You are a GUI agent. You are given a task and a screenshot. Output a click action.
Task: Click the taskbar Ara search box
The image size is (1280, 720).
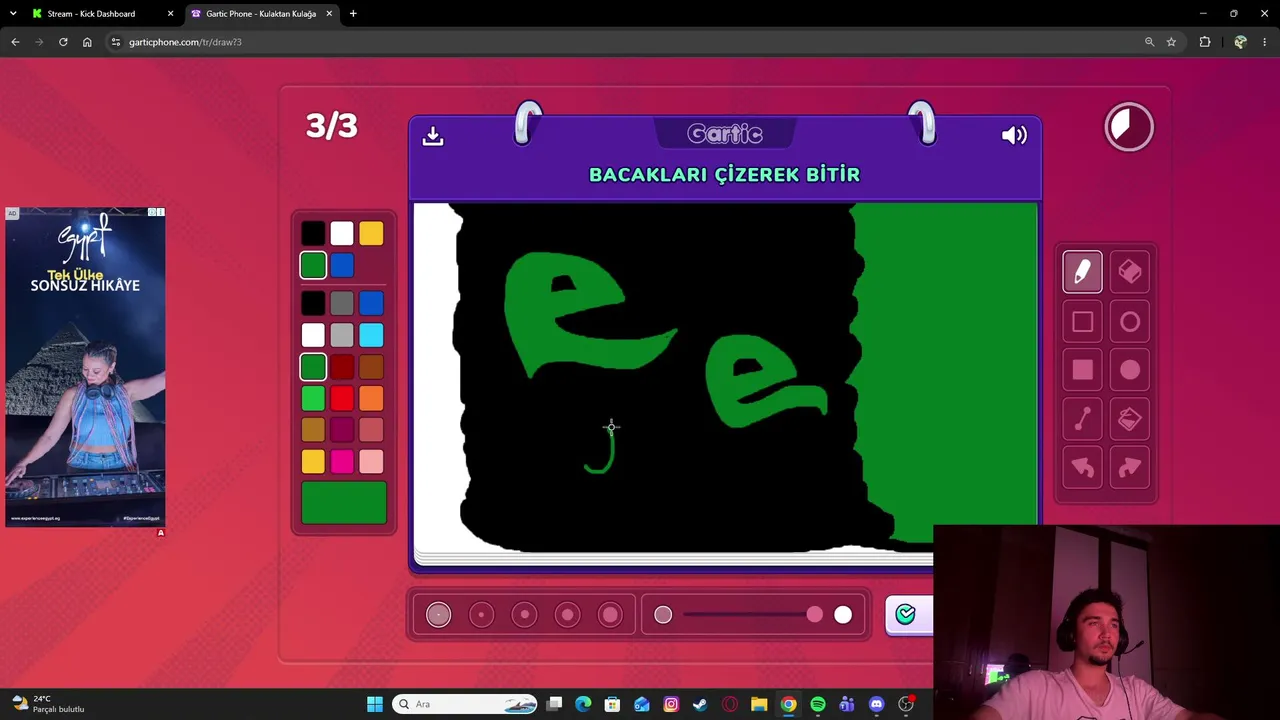[x=464, y=704]
